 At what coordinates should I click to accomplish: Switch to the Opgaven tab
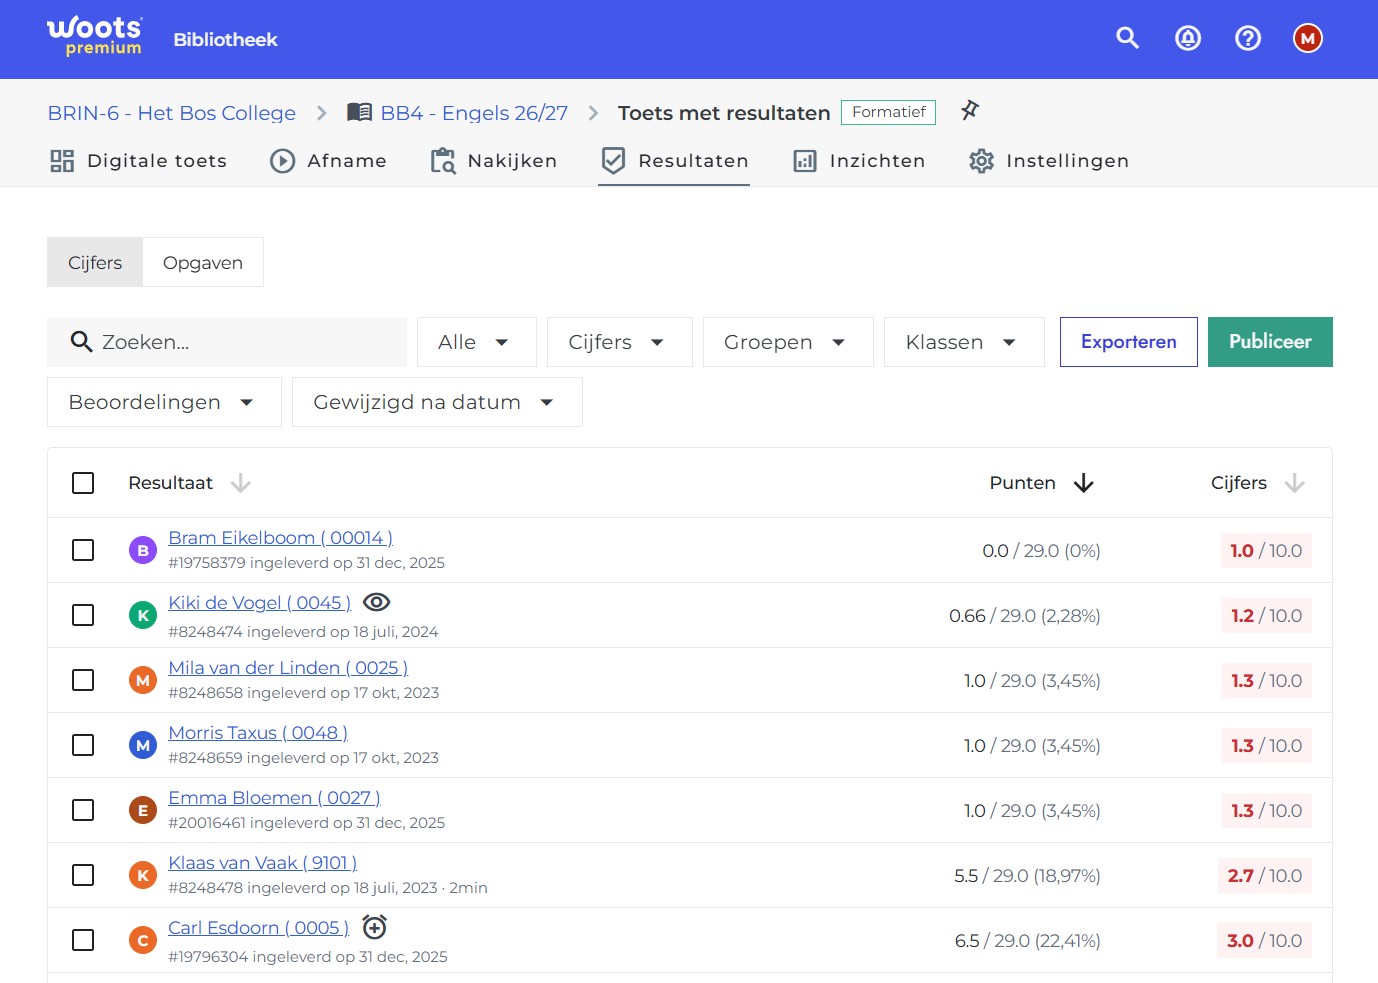click(203, 262)
